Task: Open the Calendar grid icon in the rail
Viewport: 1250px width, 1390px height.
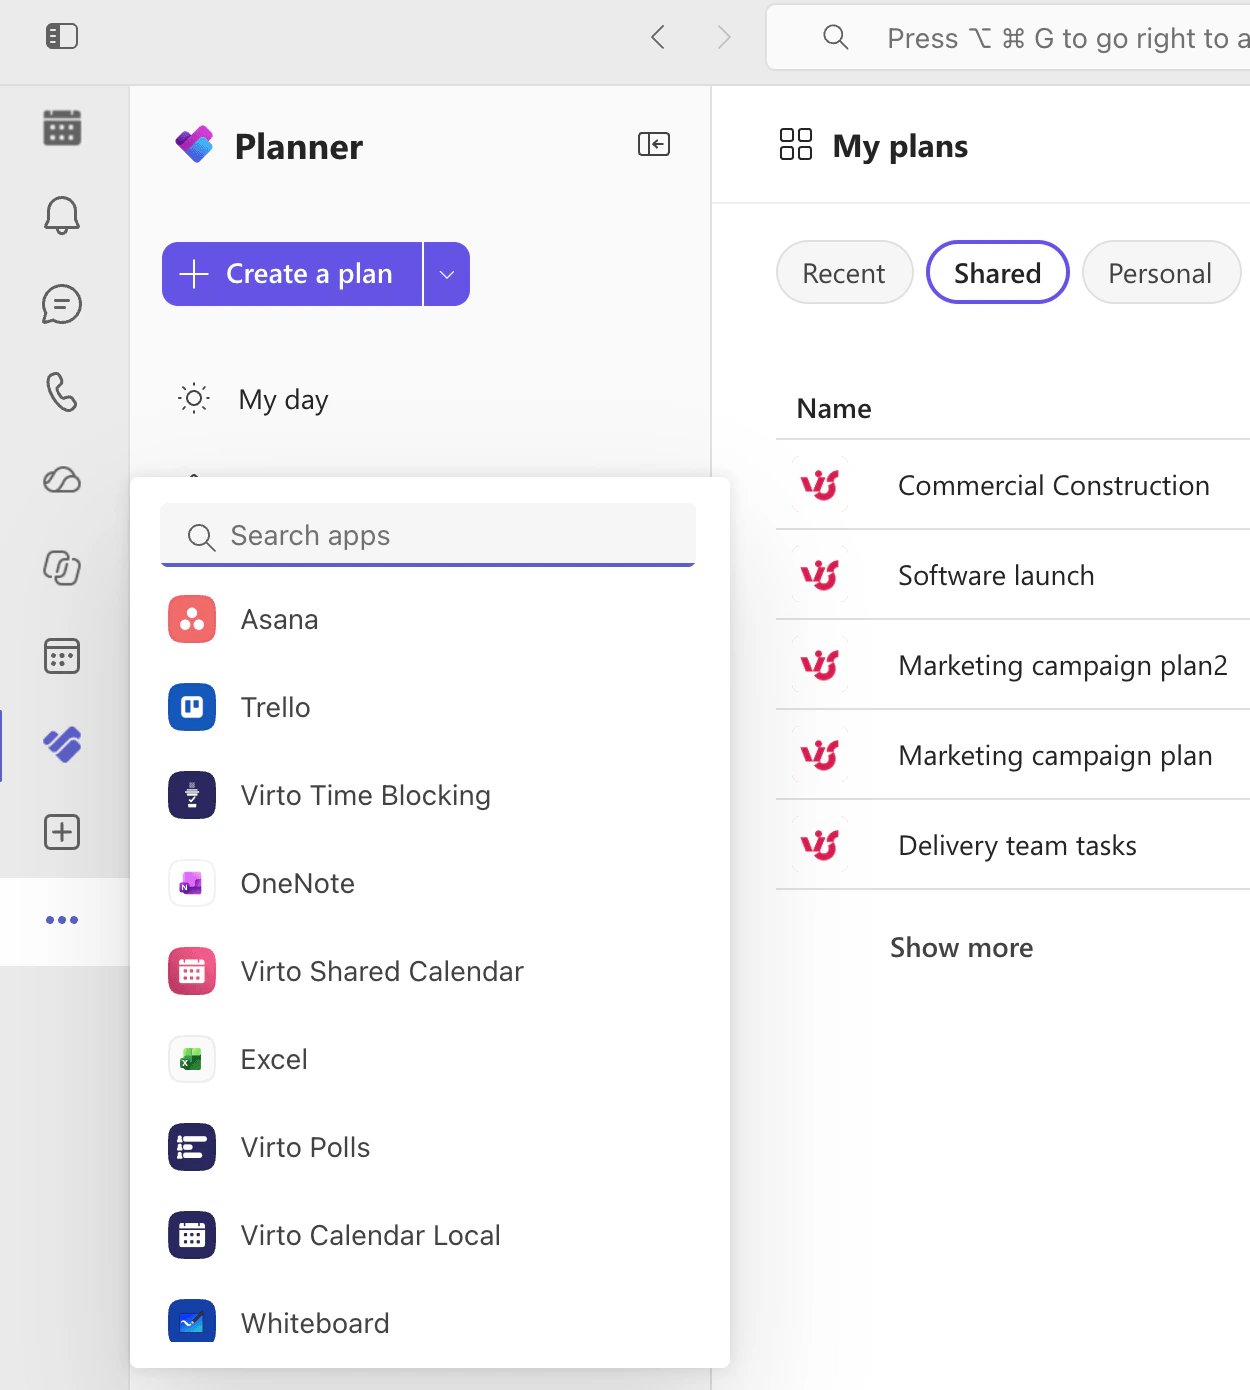Action: pyautogui.click(x=62, y=128)
